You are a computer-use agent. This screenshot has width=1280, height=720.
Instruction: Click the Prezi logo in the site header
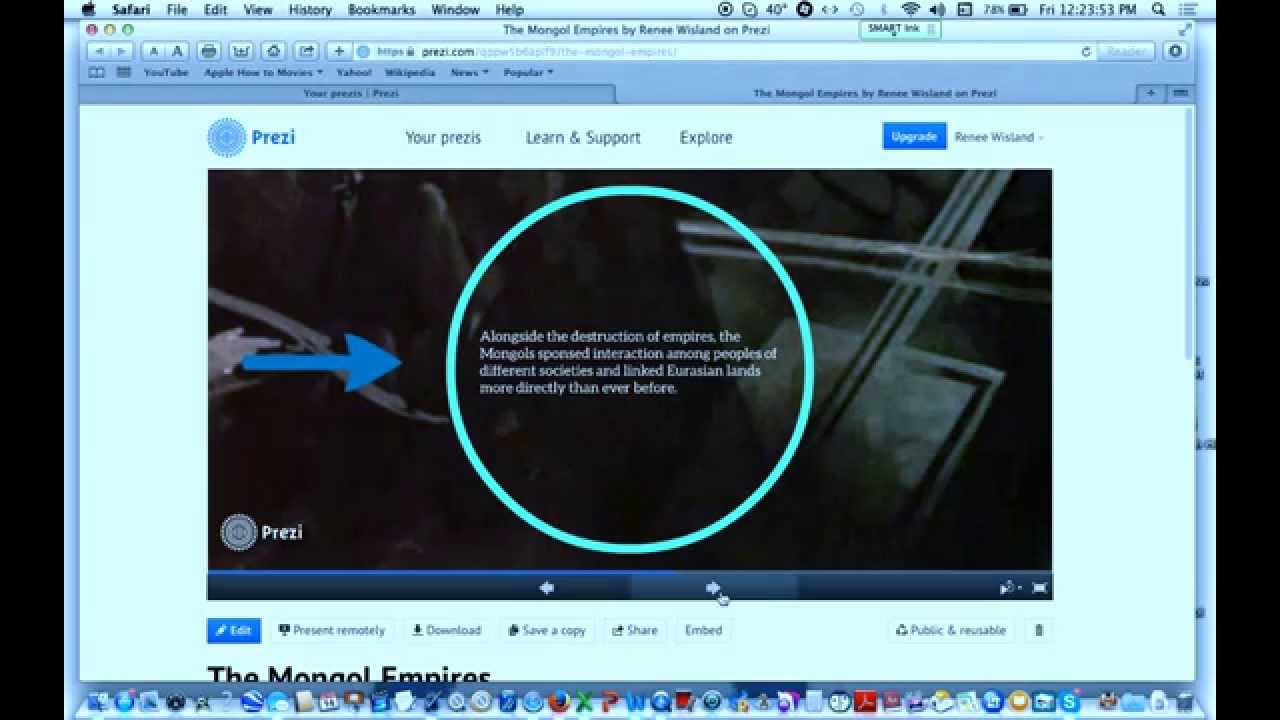251,137
